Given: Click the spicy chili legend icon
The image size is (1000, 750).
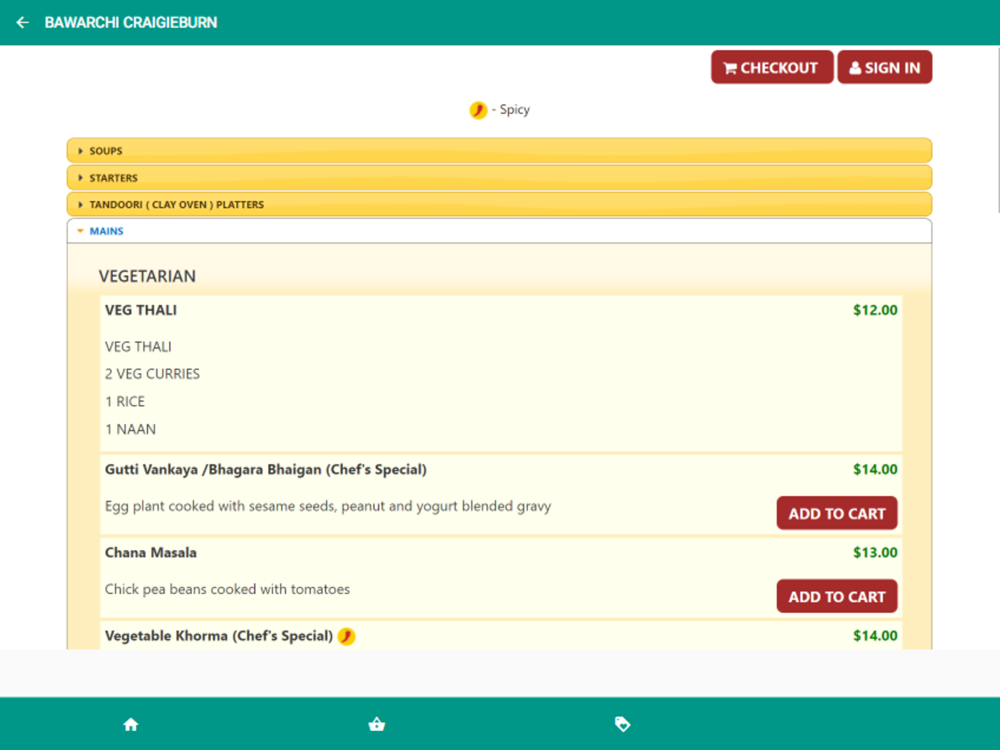Looking at the screenshot, I should tap(478, 110).
